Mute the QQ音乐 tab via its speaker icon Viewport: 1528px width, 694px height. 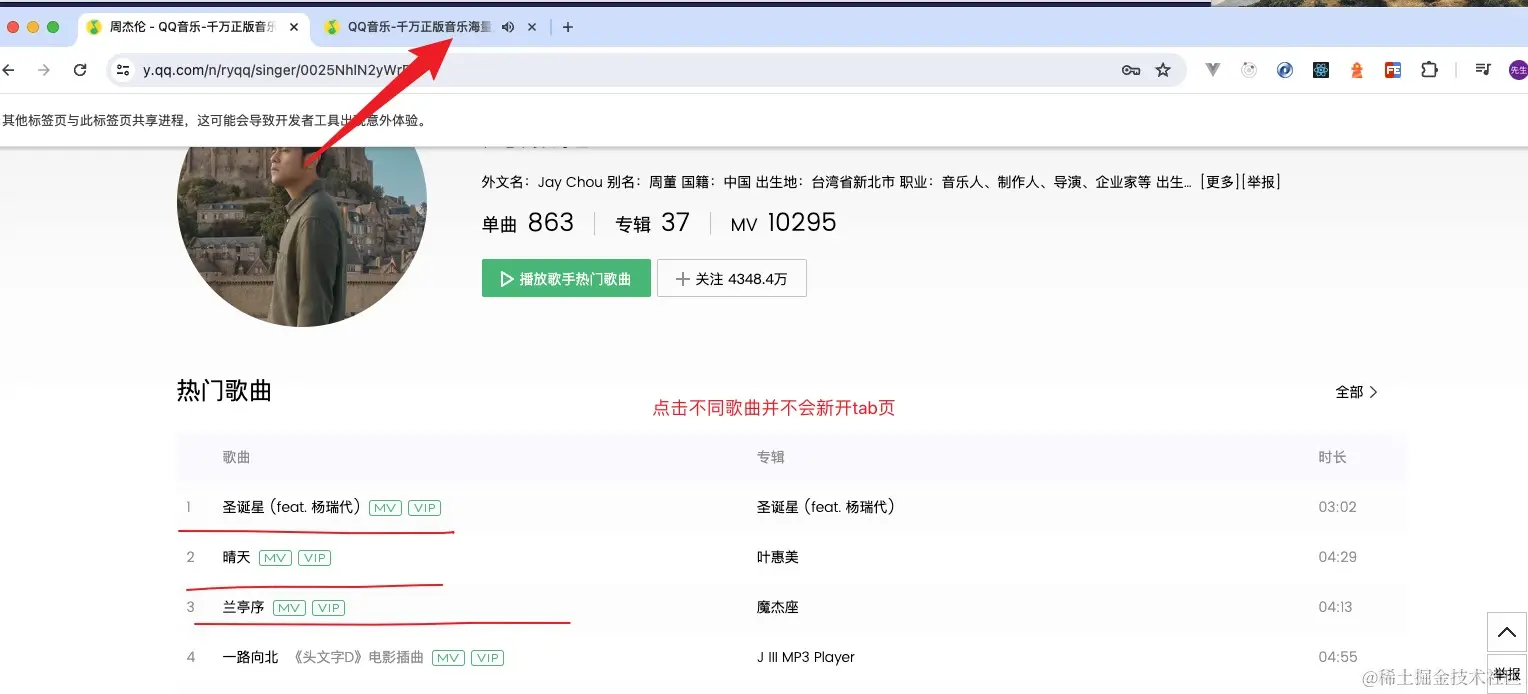508,27
